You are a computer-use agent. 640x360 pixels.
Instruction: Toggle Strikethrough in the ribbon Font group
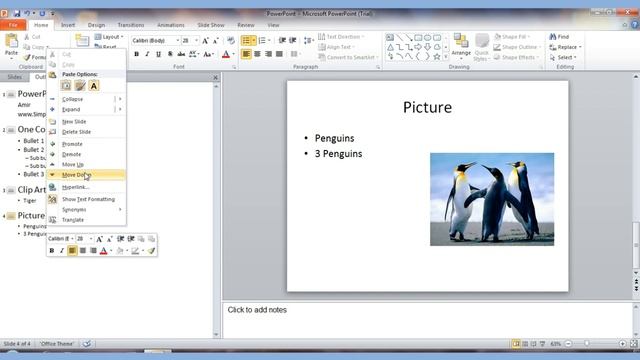pos(181,54)
